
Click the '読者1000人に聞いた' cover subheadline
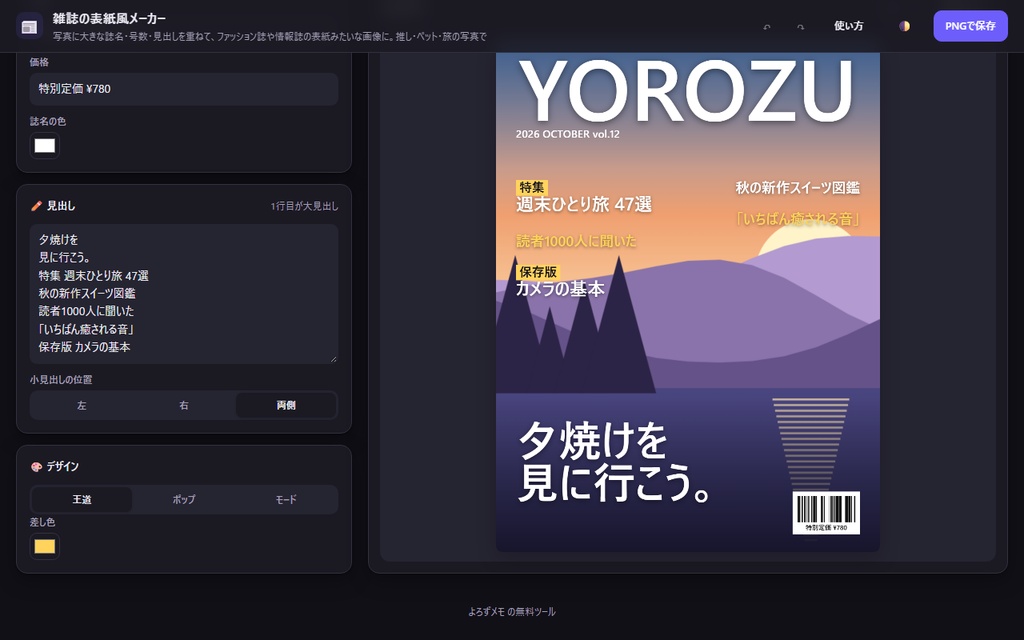(x=576, y=241)
